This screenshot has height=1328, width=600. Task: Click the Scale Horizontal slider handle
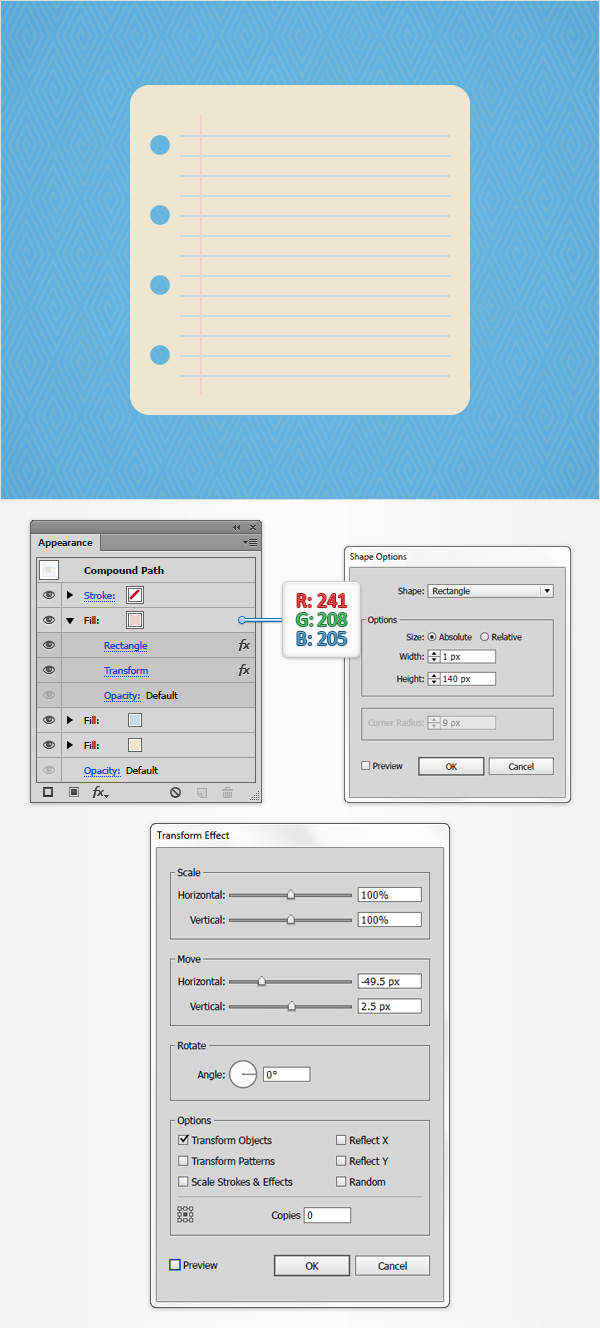291,895
